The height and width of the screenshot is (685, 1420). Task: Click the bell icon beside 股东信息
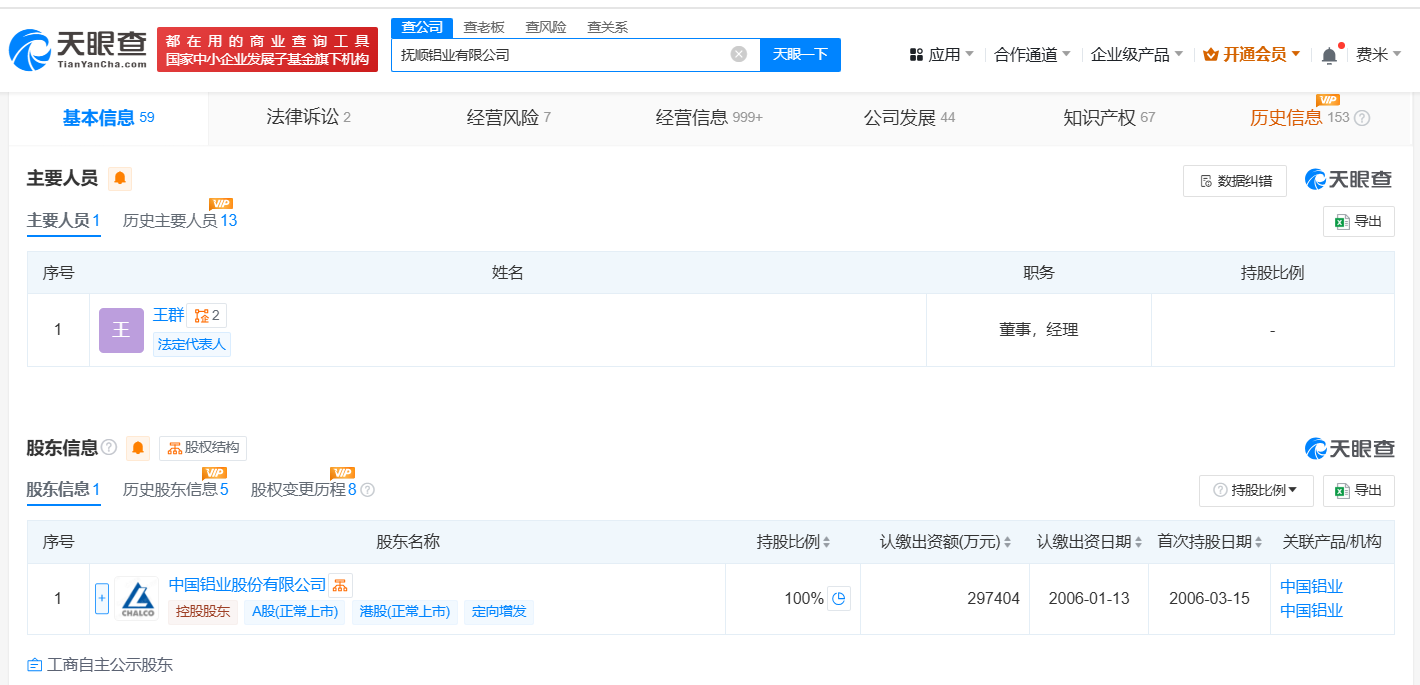coord(138,448)
